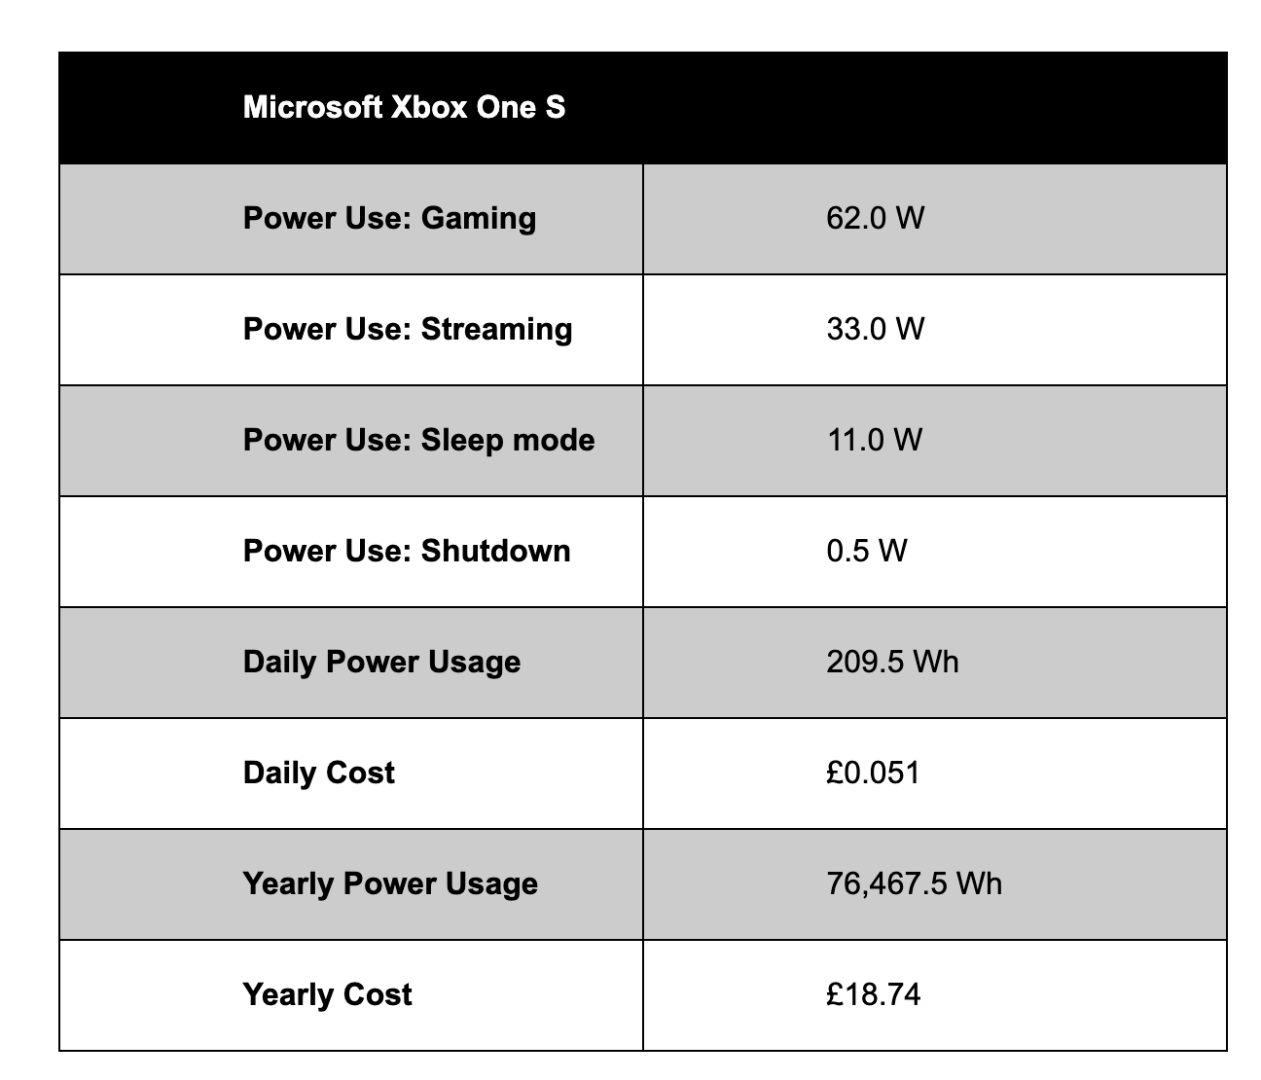
Task: Click the 62.0 W value
Action: coord(875,218)
